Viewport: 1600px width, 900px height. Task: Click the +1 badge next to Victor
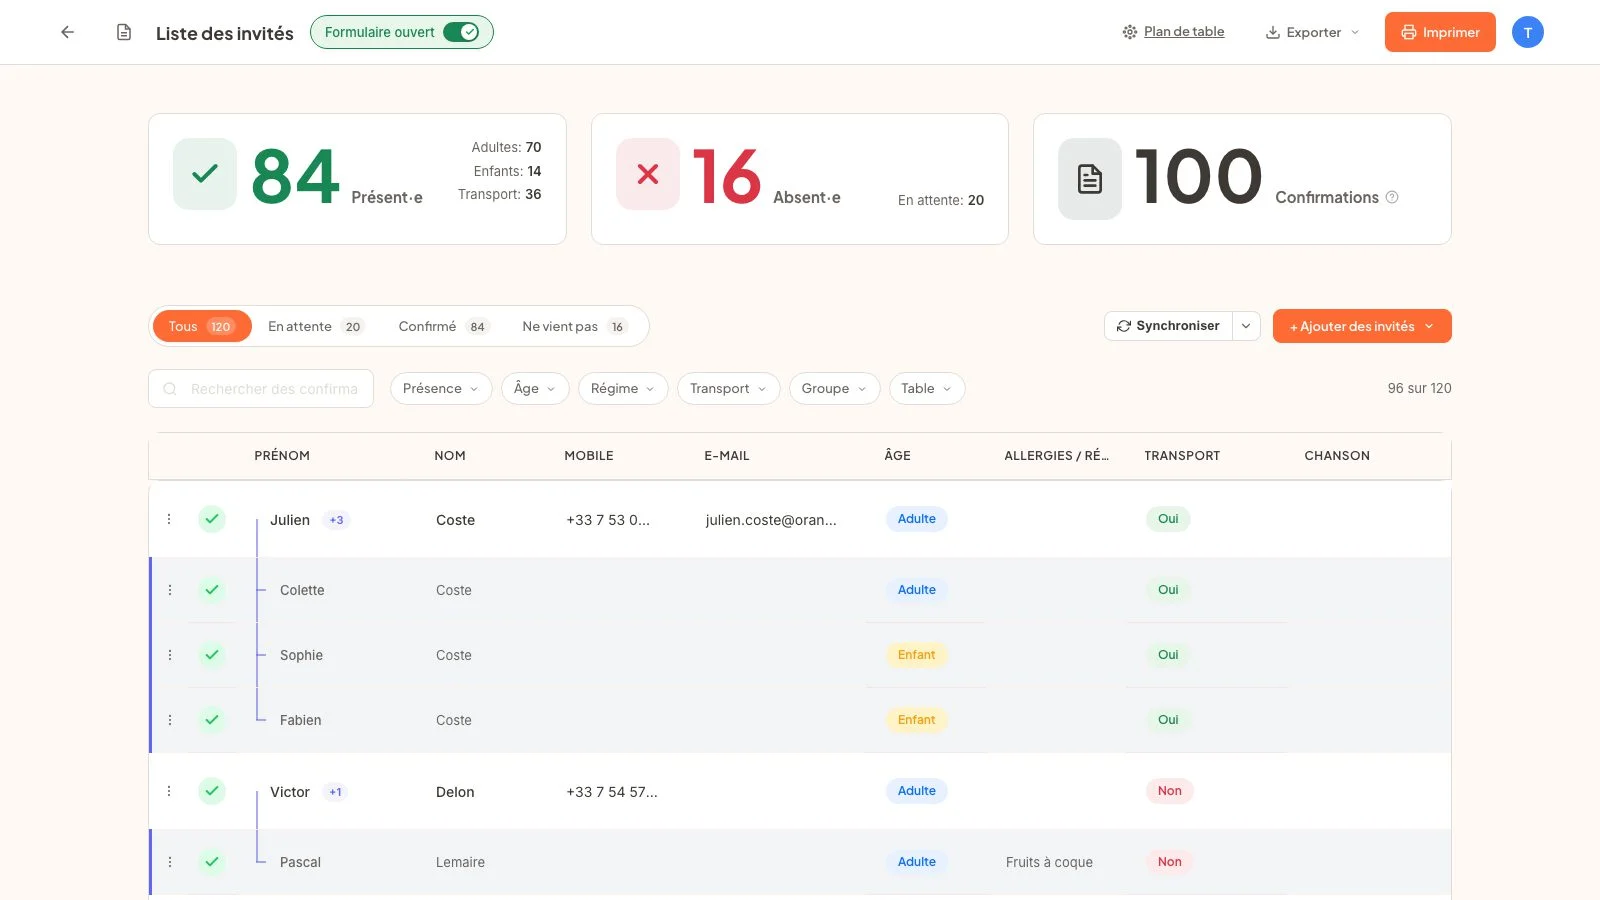pyautogui.click(x=335, y=792)
